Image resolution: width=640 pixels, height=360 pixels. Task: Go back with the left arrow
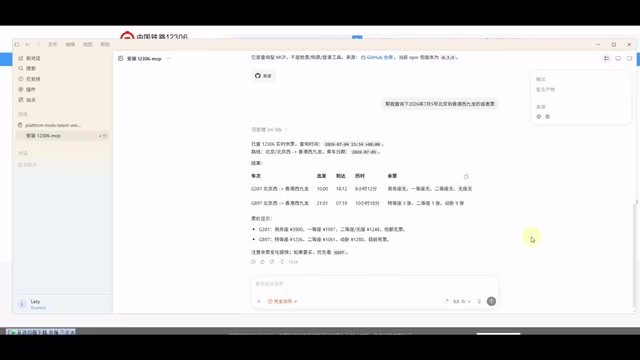pyautogui.click(x=27, y=44)
